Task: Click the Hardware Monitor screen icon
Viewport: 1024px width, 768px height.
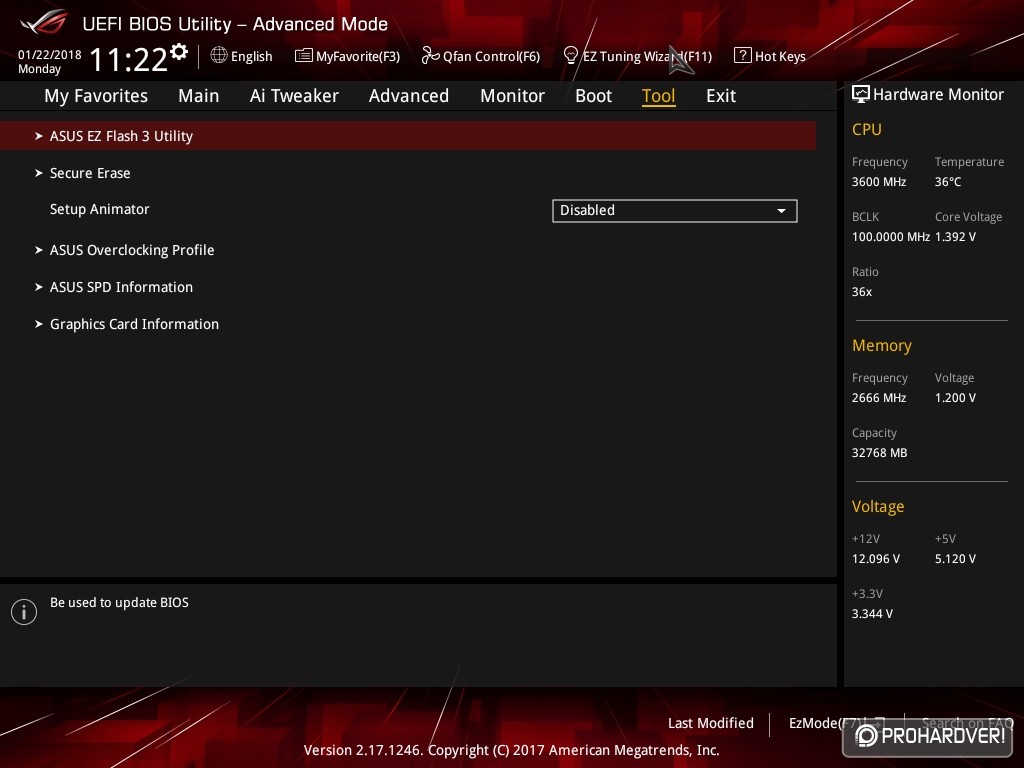Action: coord(861,94)
